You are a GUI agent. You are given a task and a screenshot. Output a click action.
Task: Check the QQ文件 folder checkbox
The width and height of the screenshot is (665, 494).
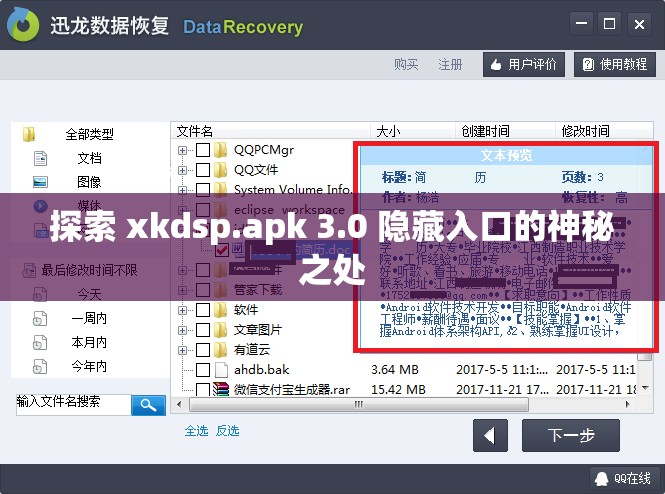[x=203, y=170]
